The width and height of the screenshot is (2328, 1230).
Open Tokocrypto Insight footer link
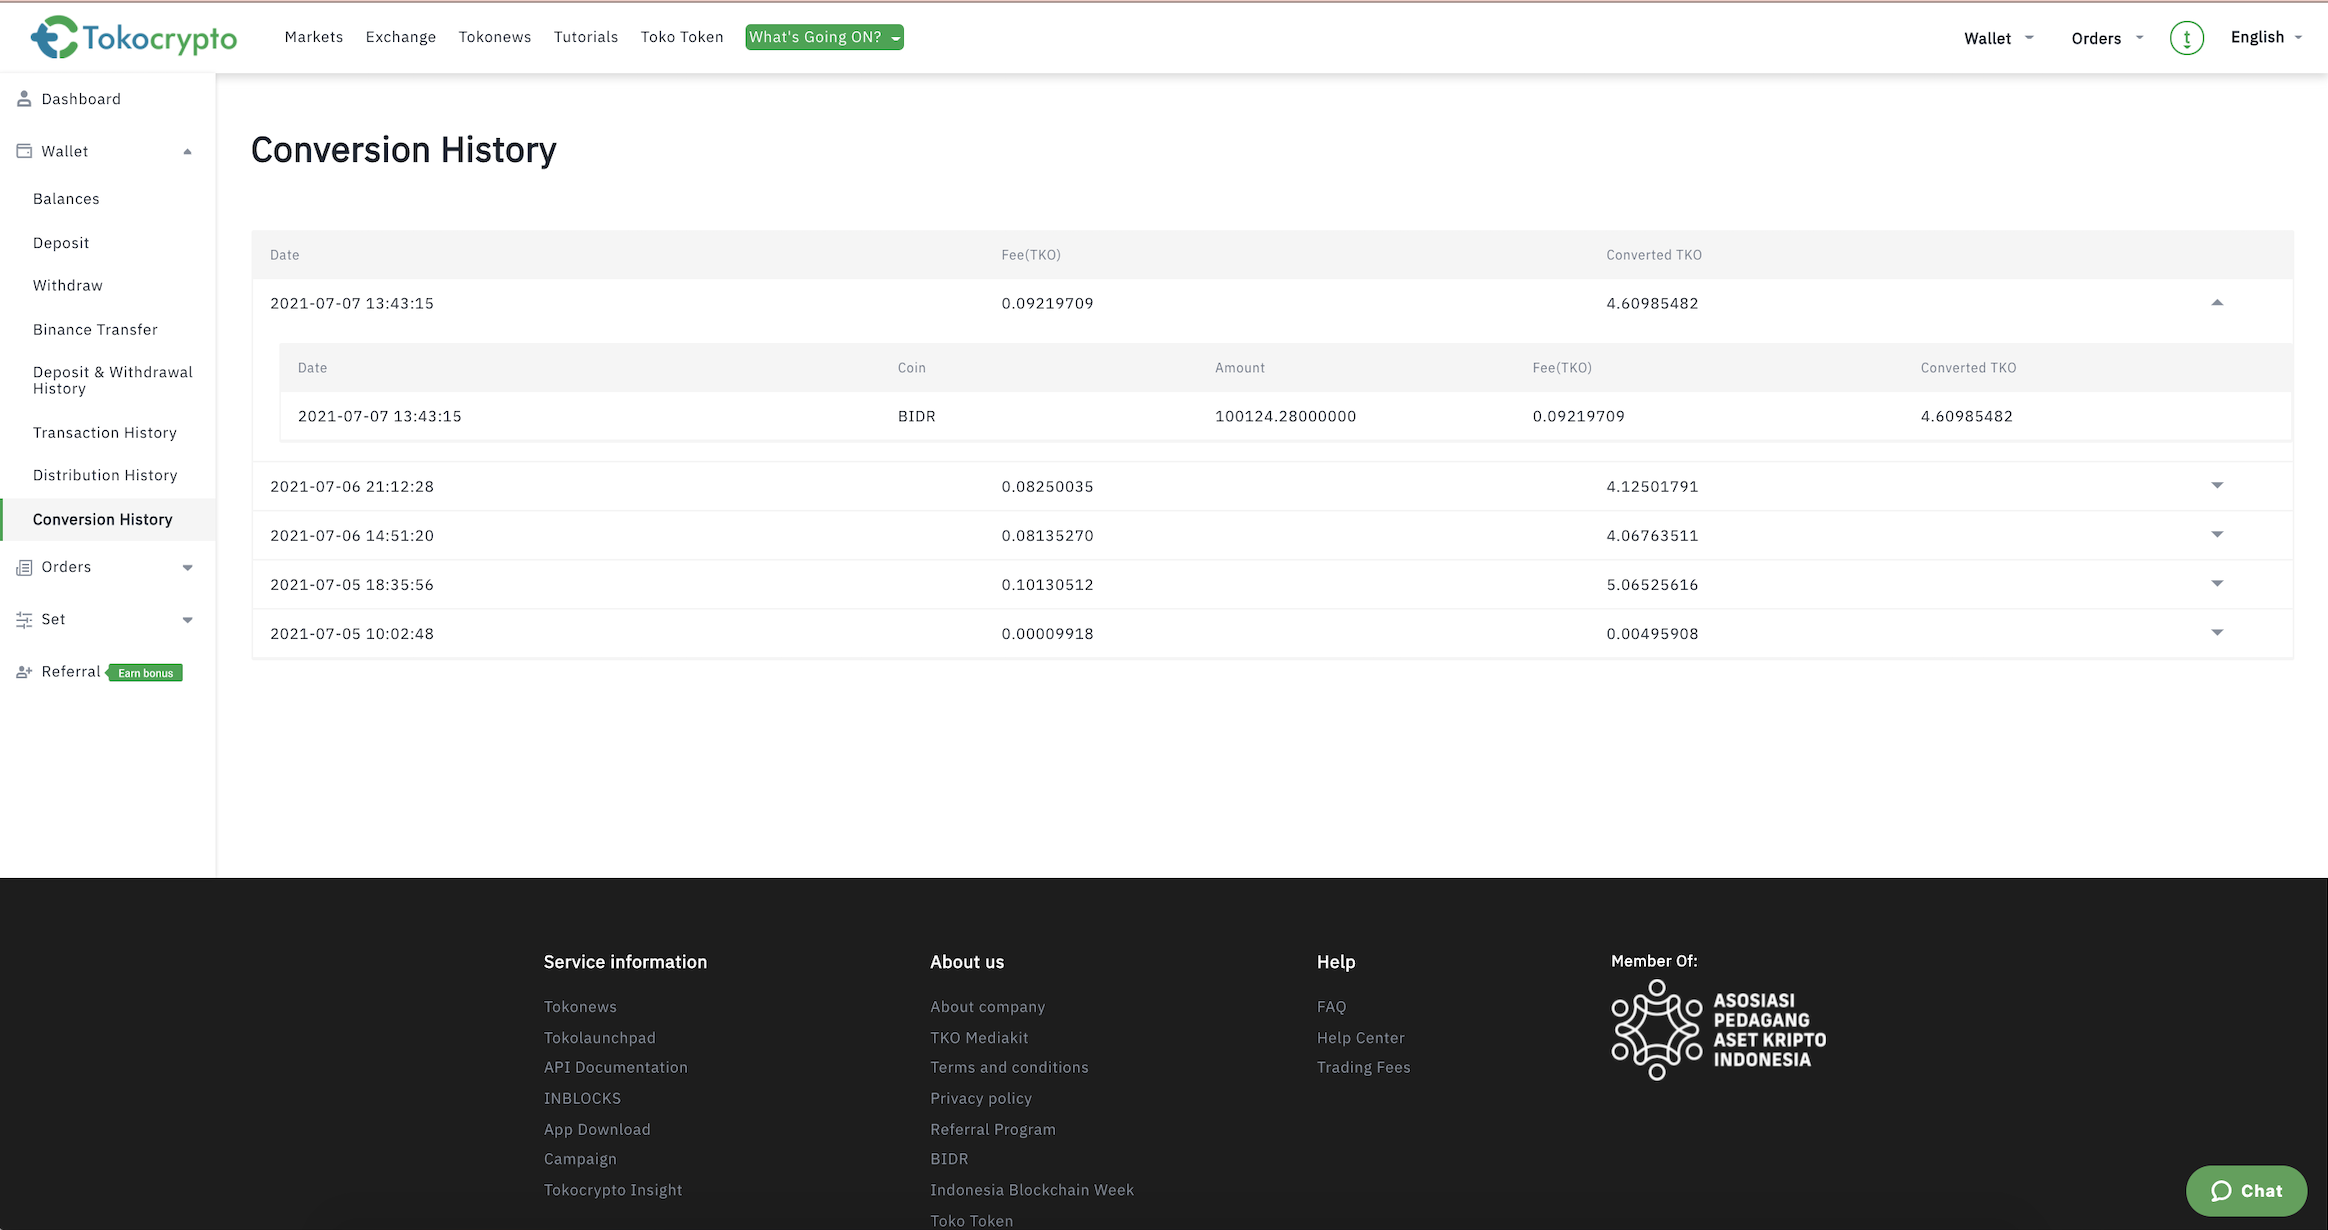[613, 1190]
